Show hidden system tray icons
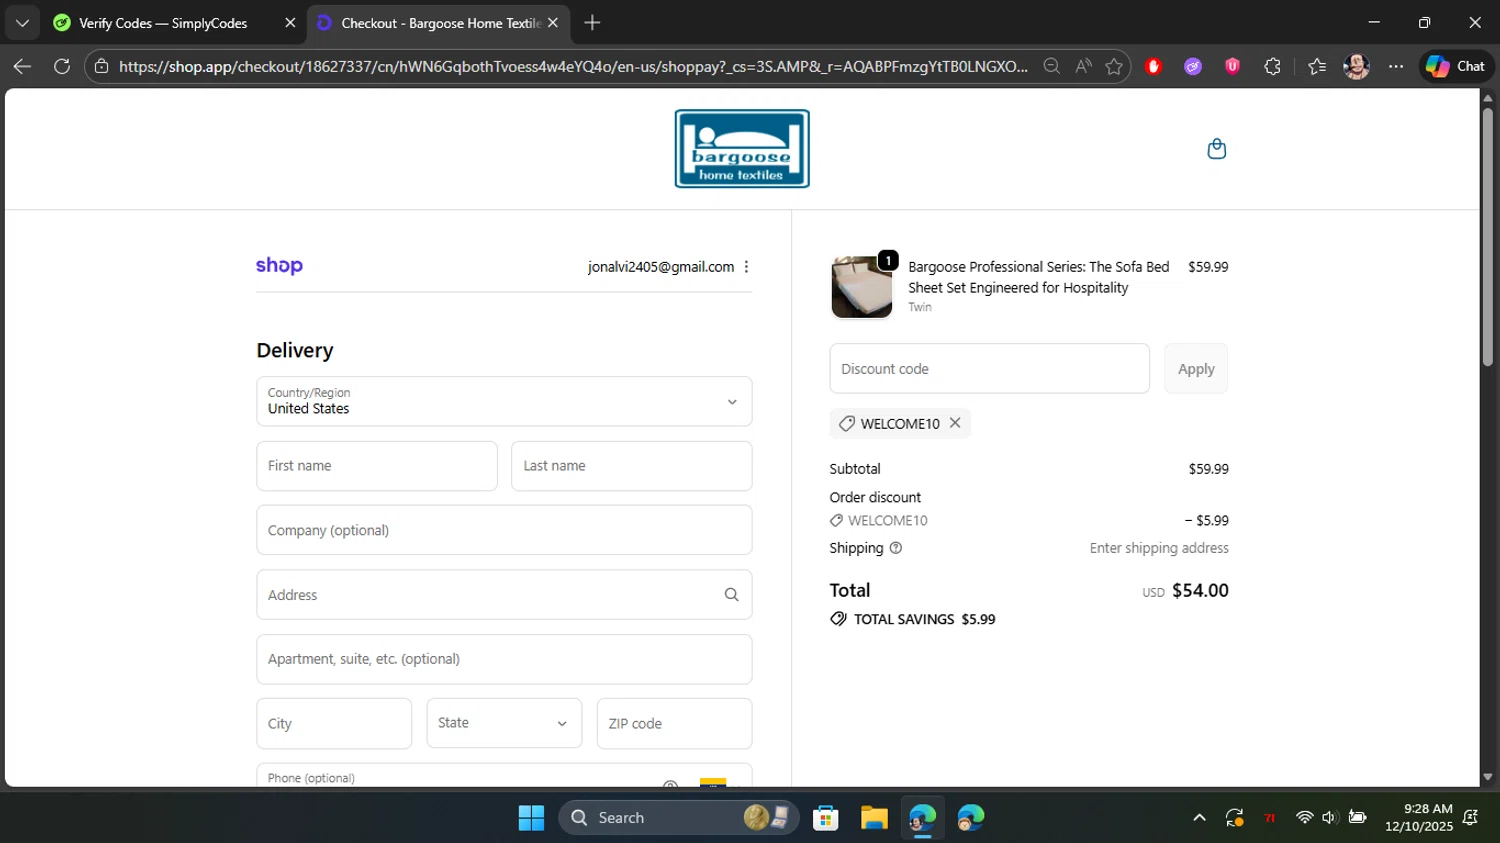Image resolution: width=1500 pixels, height=843 pixels. click(1199, 818)
